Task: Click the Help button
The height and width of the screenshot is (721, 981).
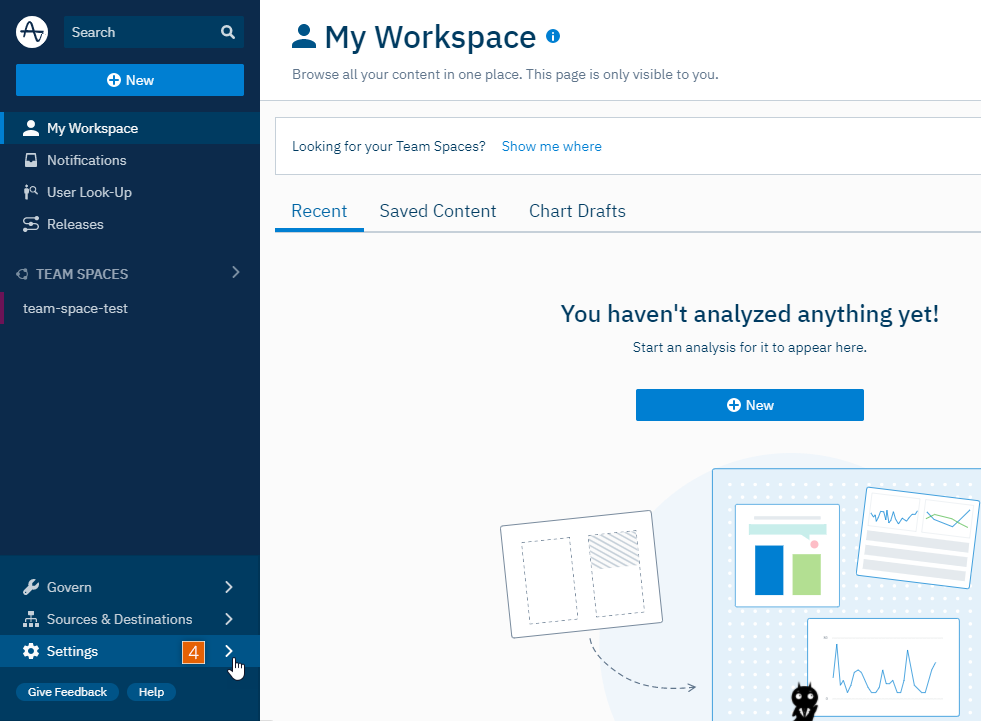Action: pyautogui.click(x=151, y=692)
